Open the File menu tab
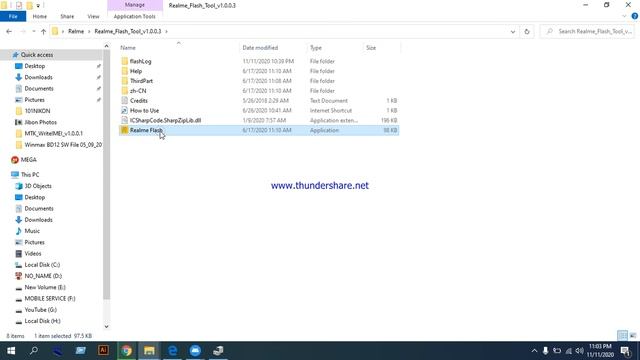The image size is (640, 360). (13, 16)
